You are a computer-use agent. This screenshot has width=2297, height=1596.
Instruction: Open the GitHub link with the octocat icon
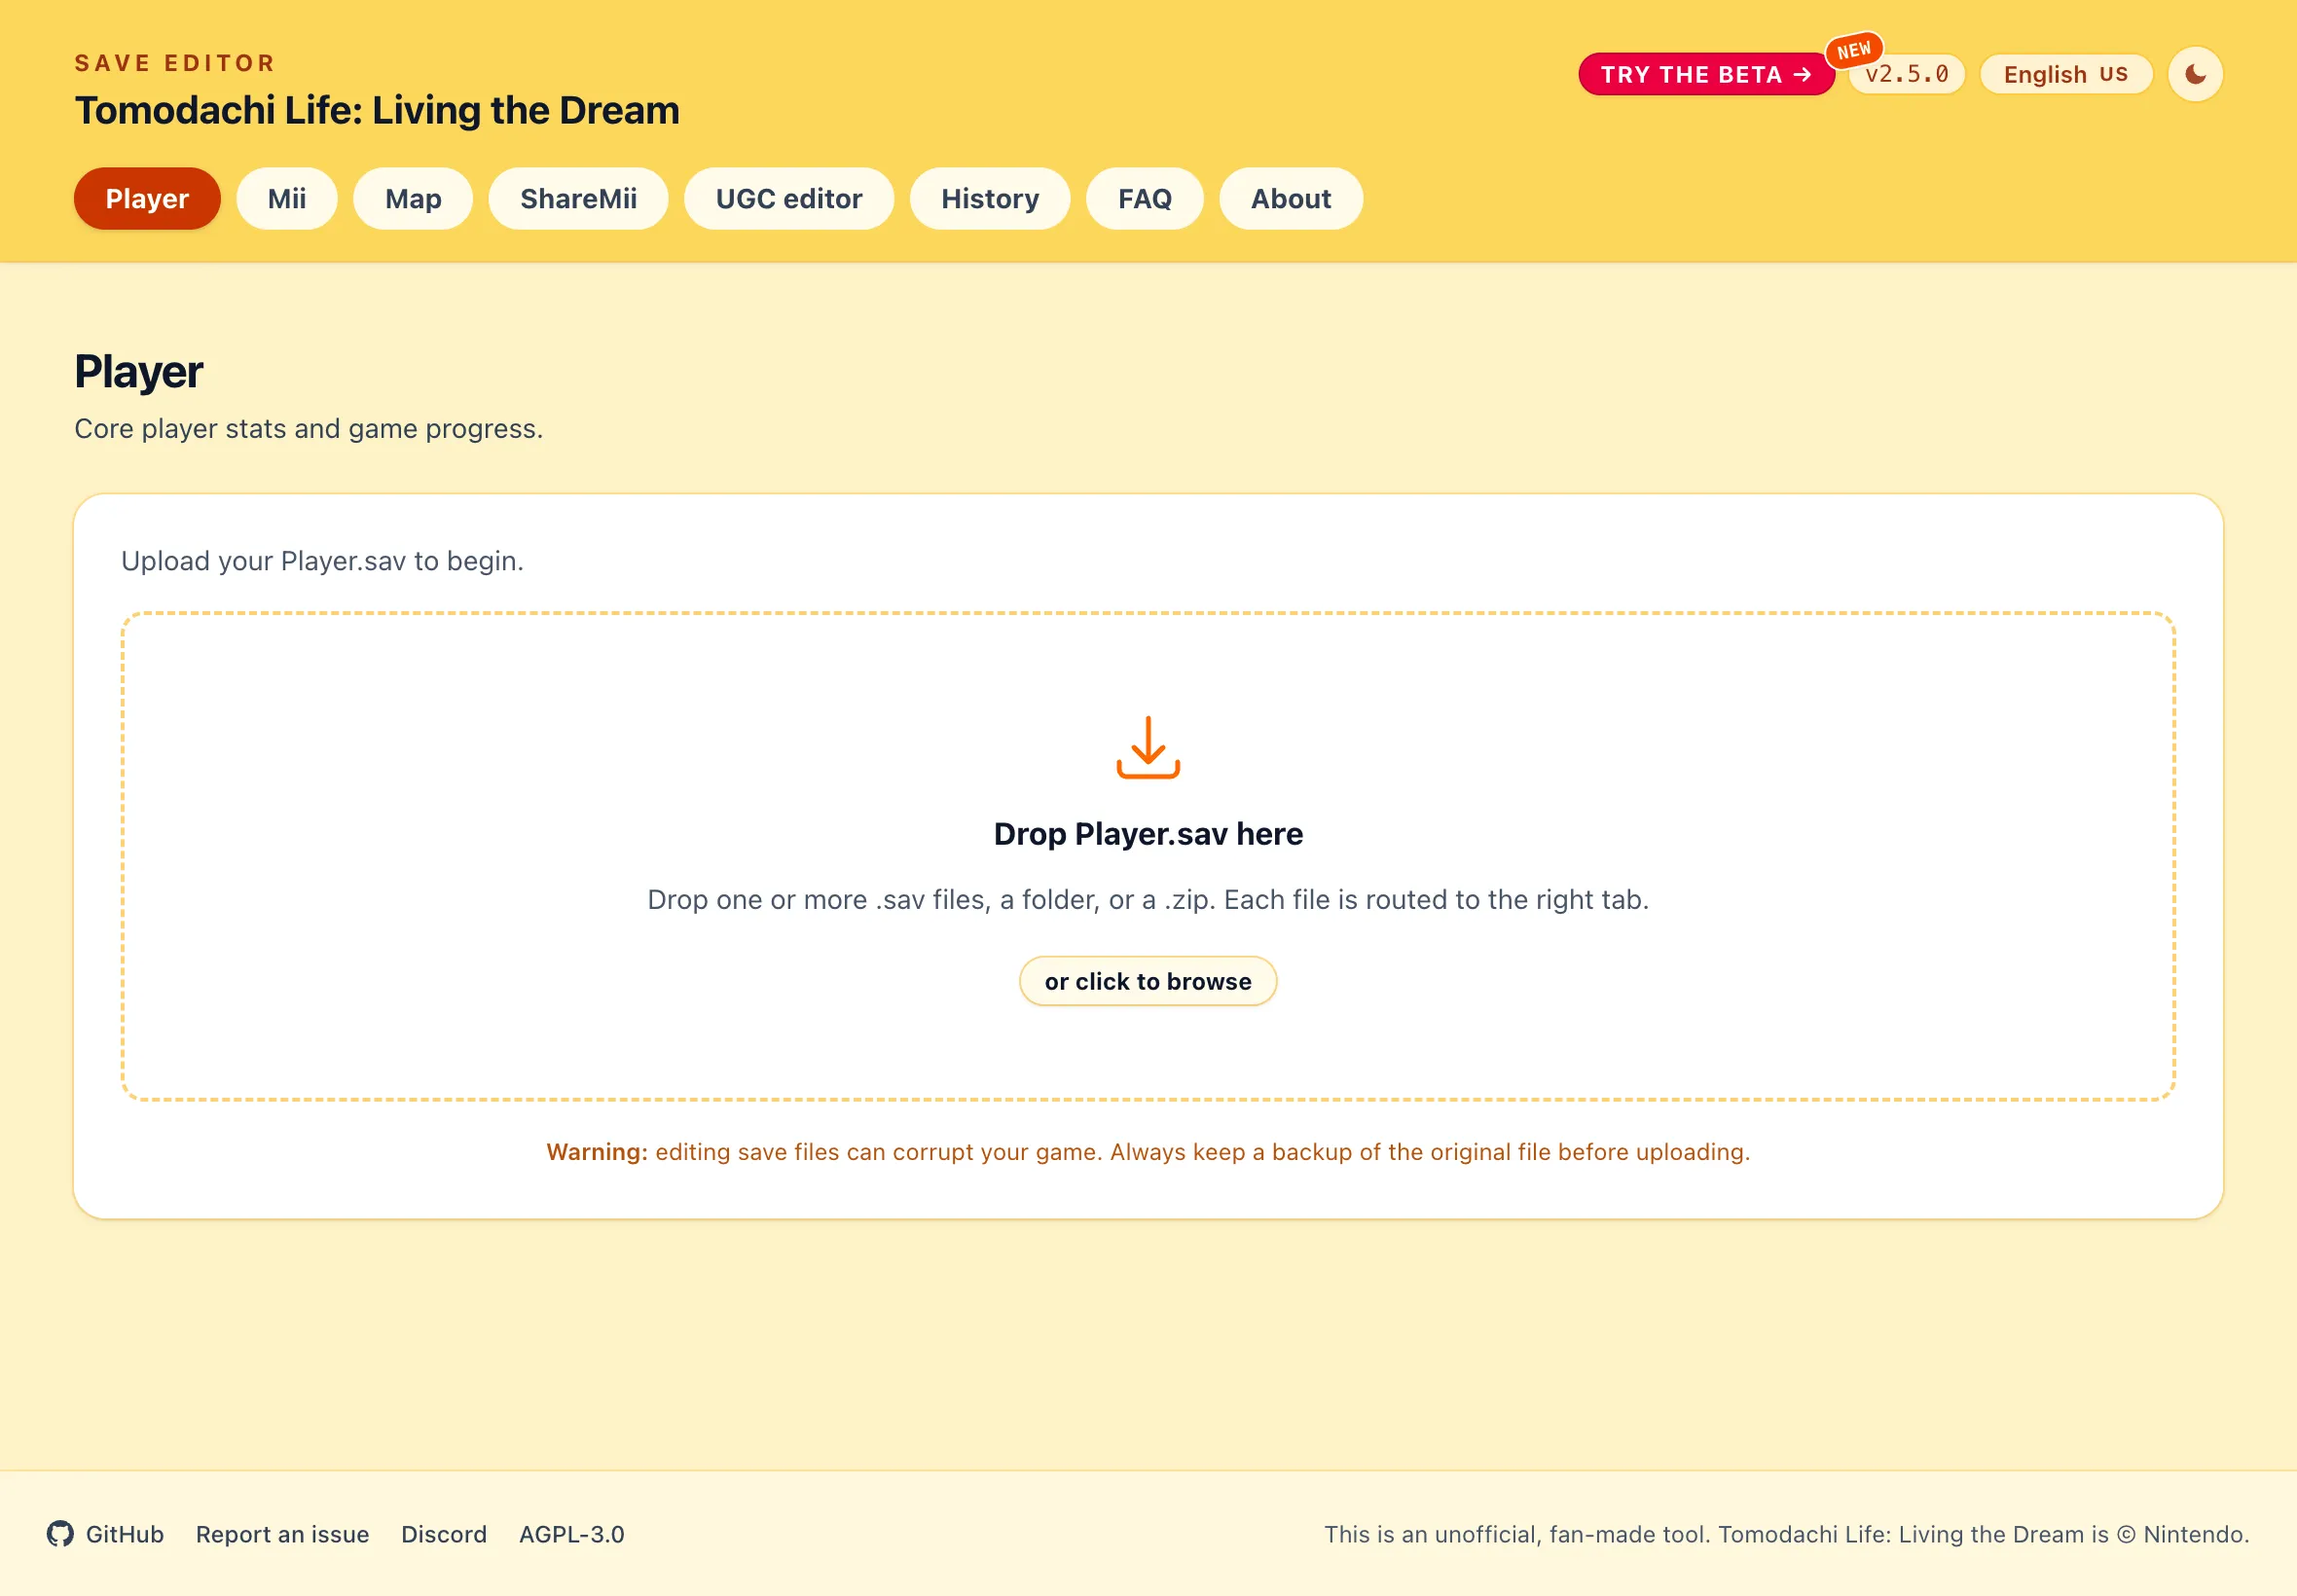click(x=105, y=1534)
